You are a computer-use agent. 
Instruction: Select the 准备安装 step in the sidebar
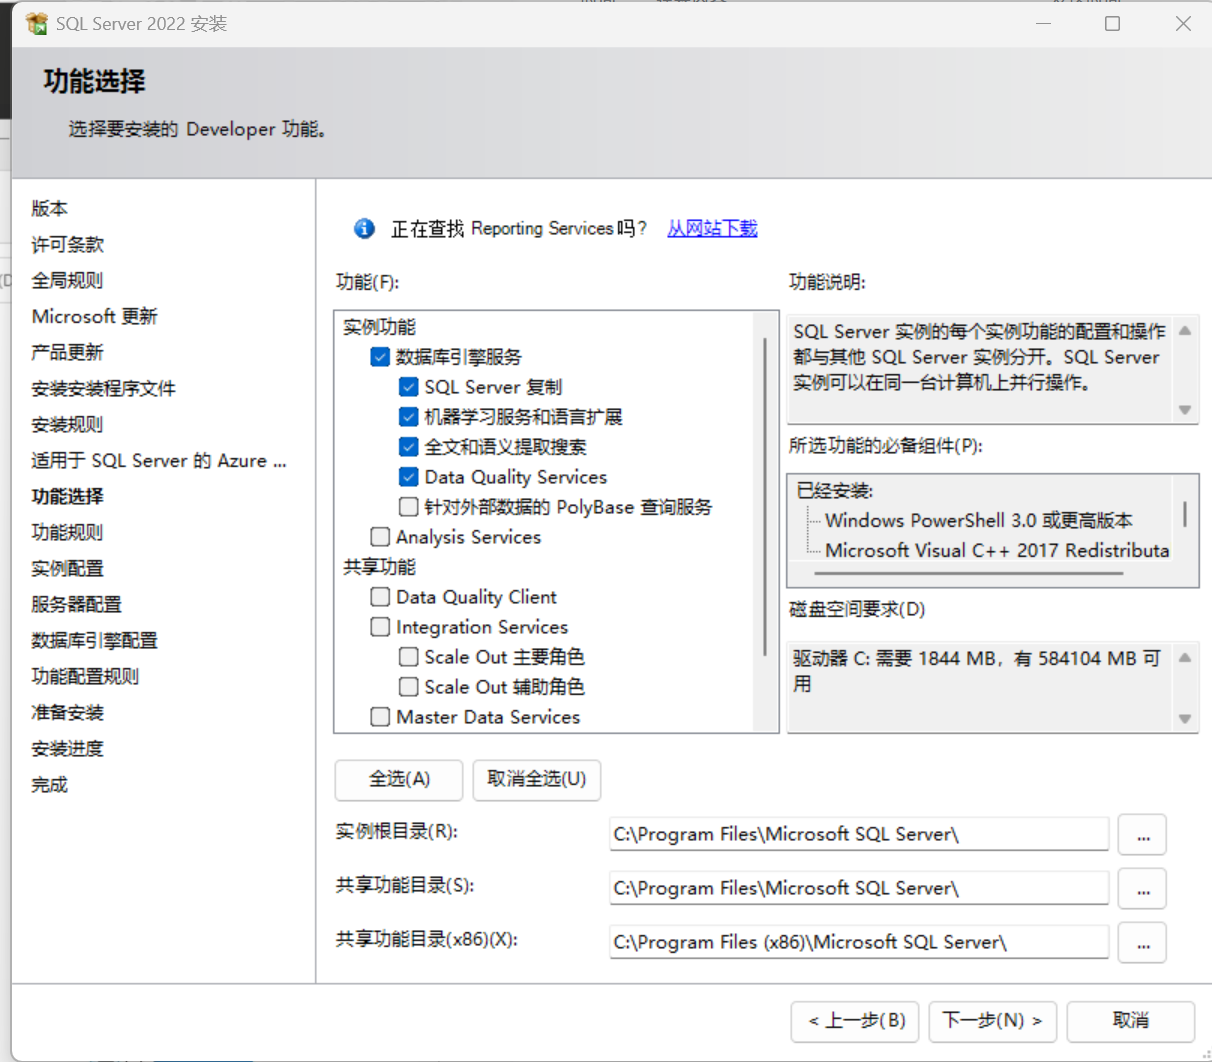[x=68, y=713]
